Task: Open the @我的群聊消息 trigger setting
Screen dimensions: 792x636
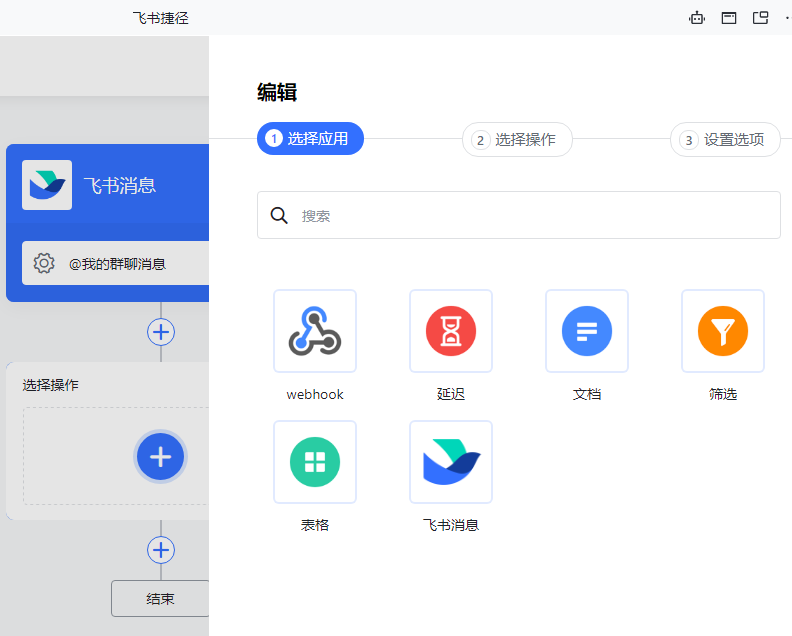Action: 116,263
